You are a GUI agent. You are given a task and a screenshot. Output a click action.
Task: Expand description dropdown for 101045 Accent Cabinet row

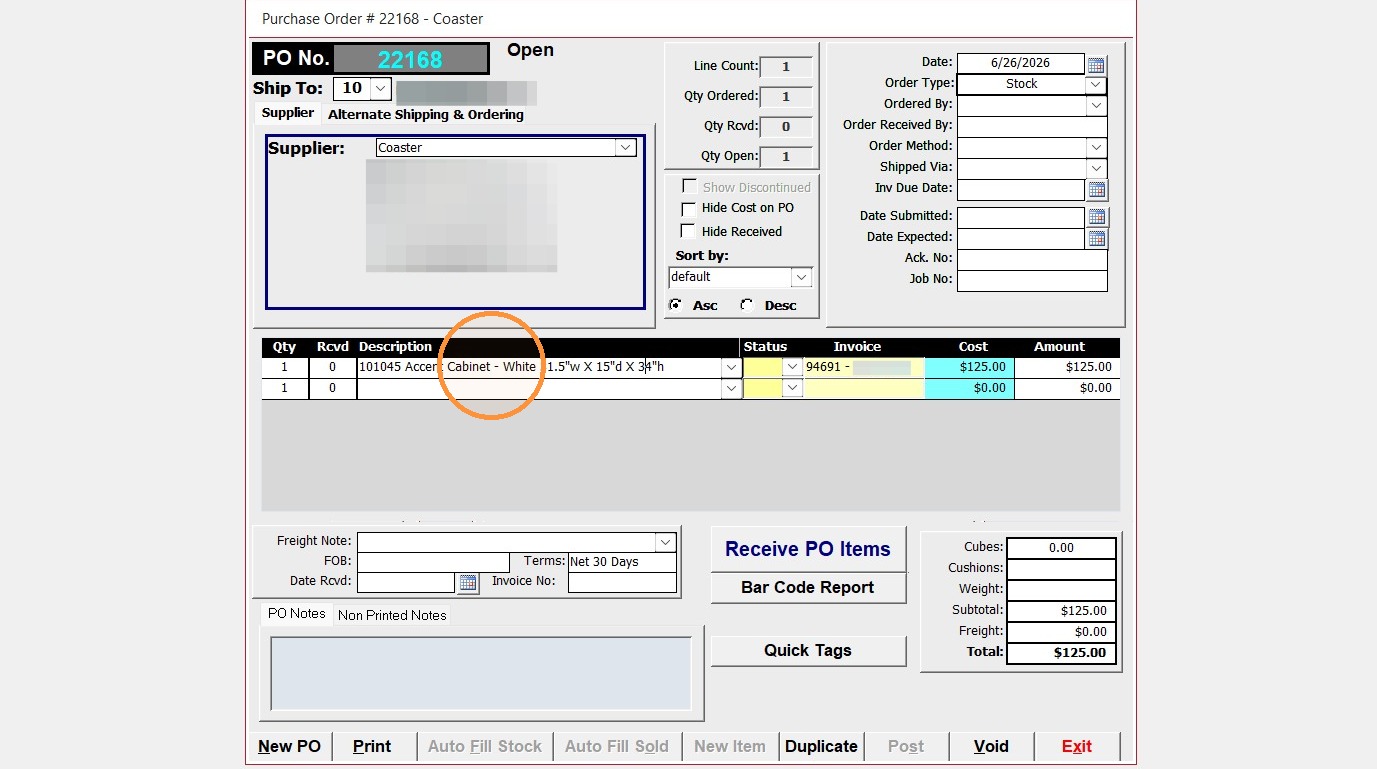tap(731, 367)
